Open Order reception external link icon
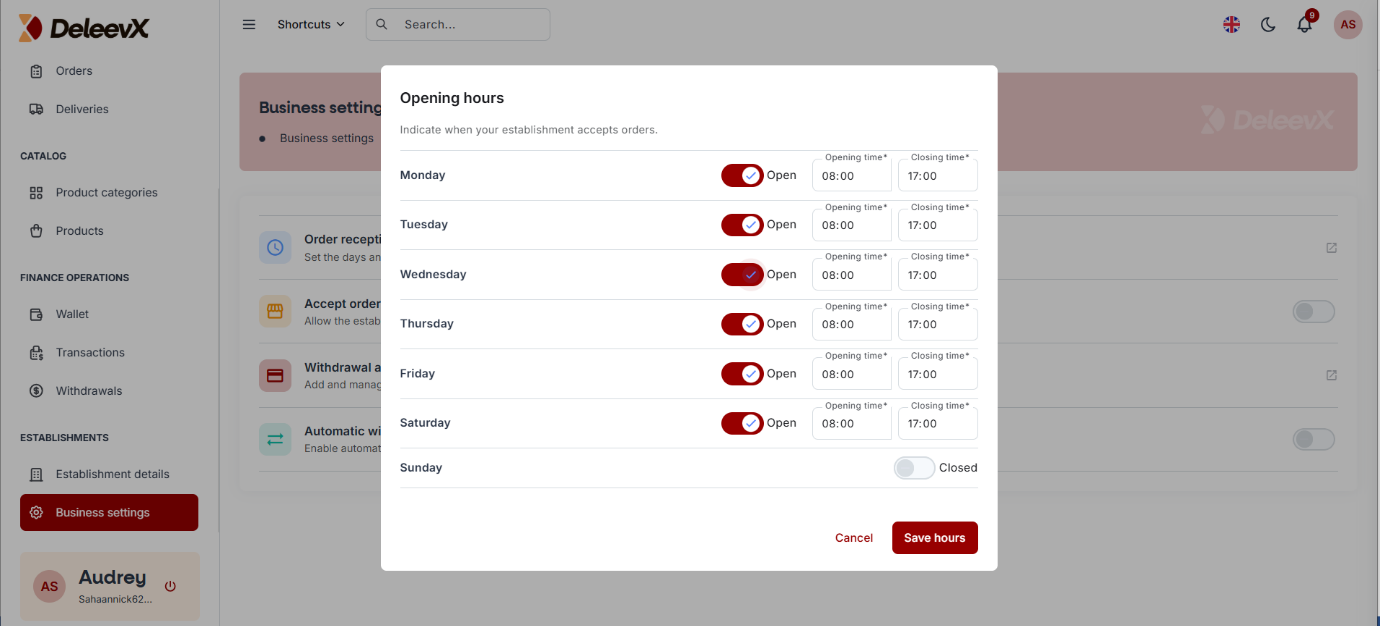 [x=1331, y=248]
